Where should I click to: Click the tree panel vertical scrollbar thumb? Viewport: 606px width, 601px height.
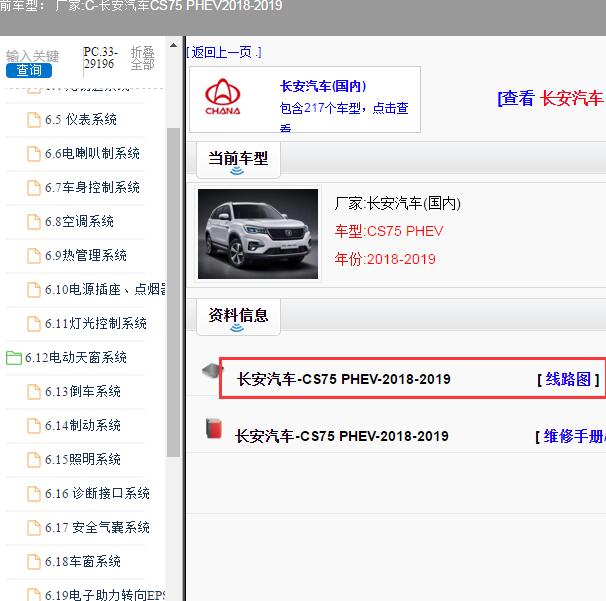click(174, 292)
